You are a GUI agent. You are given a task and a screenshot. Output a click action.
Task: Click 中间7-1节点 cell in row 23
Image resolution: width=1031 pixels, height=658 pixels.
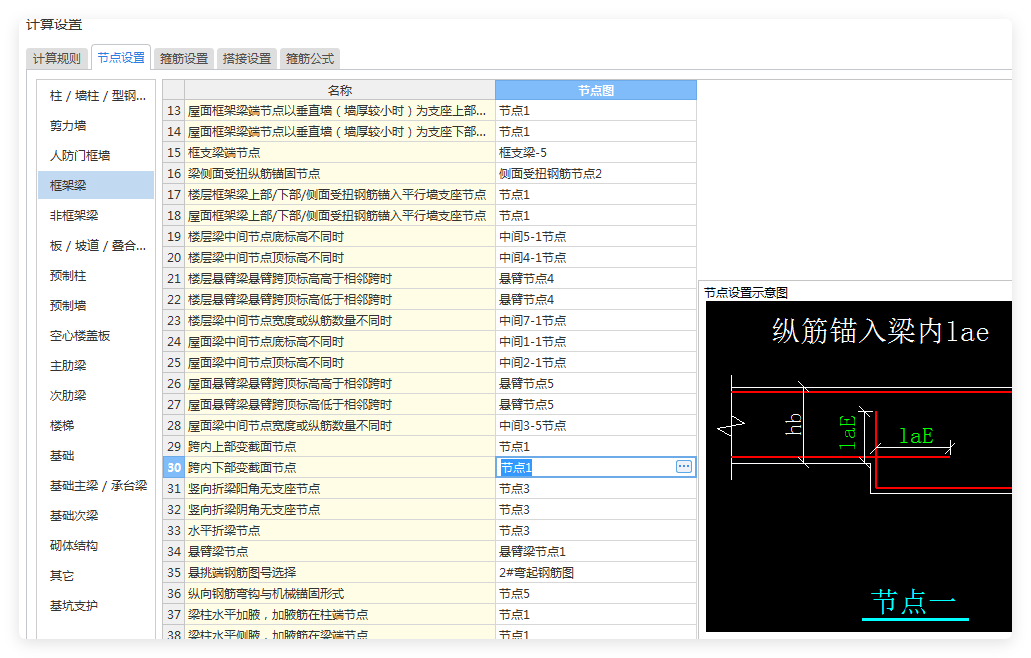tap(596, 321)
